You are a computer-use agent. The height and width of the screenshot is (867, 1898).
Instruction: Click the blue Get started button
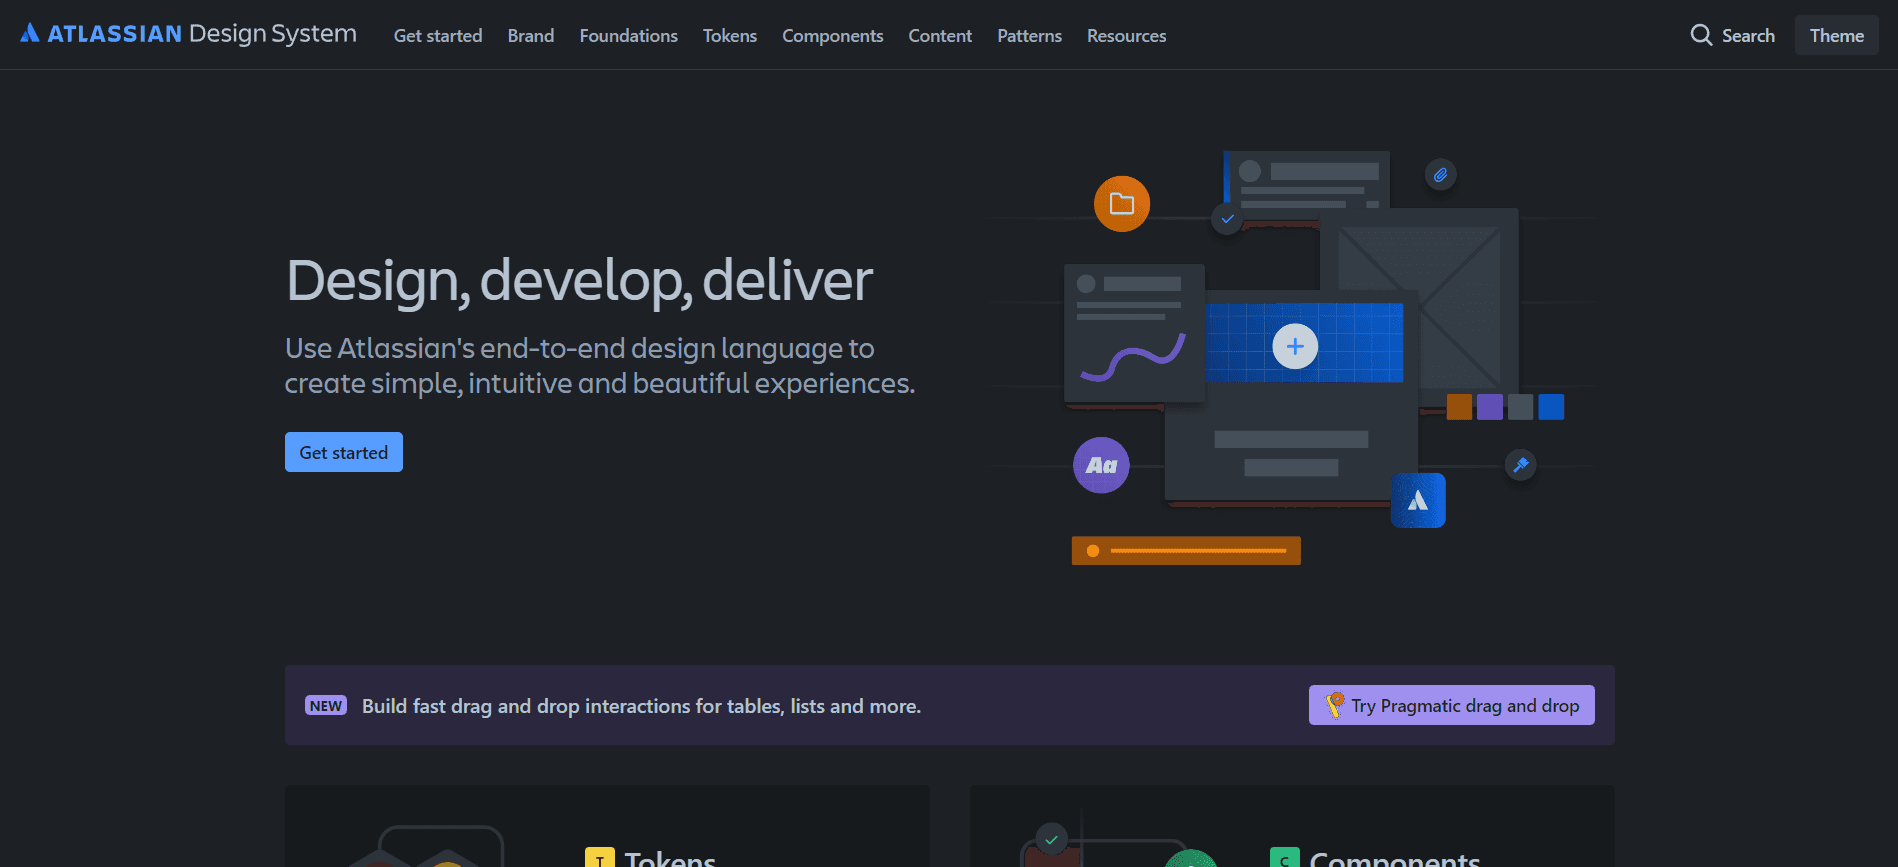tap(344, 452)
